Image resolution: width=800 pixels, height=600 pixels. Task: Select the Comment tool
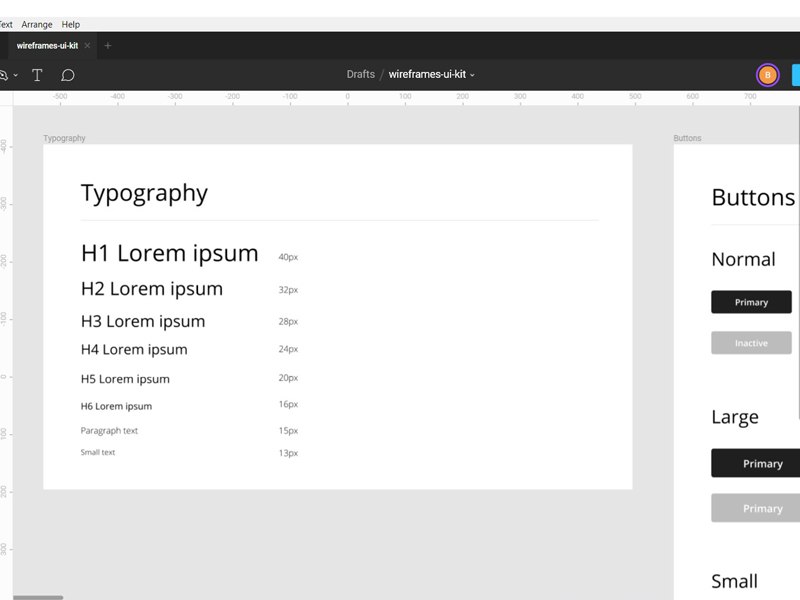[68, 75]
